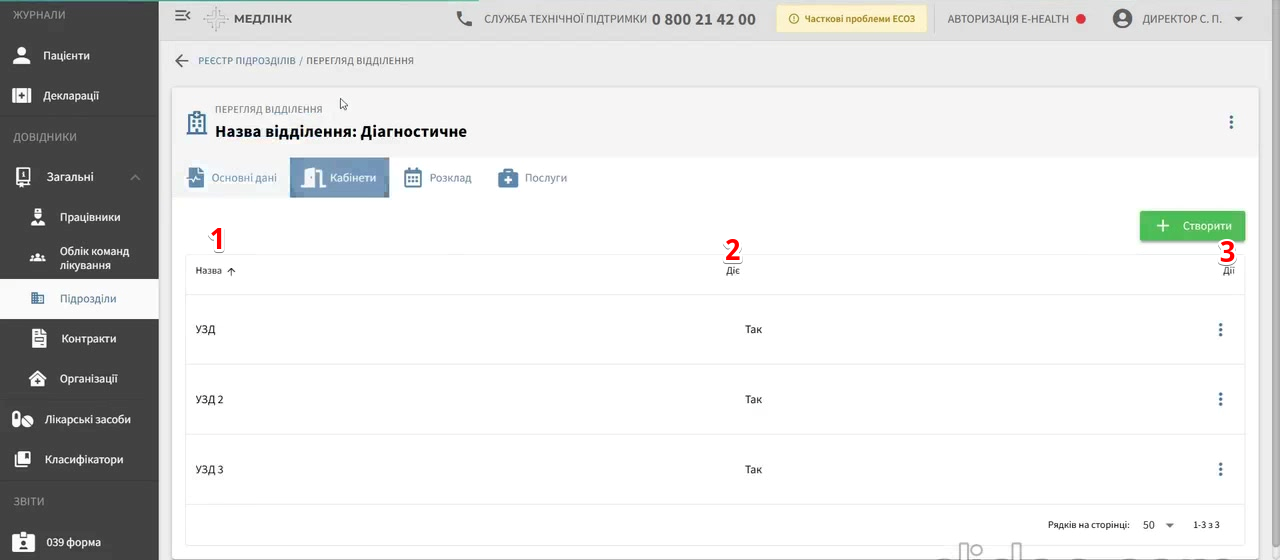Switch to the Кабінети tab
The width and height of the screenshot is (1280, 560).
coord(339,178)
